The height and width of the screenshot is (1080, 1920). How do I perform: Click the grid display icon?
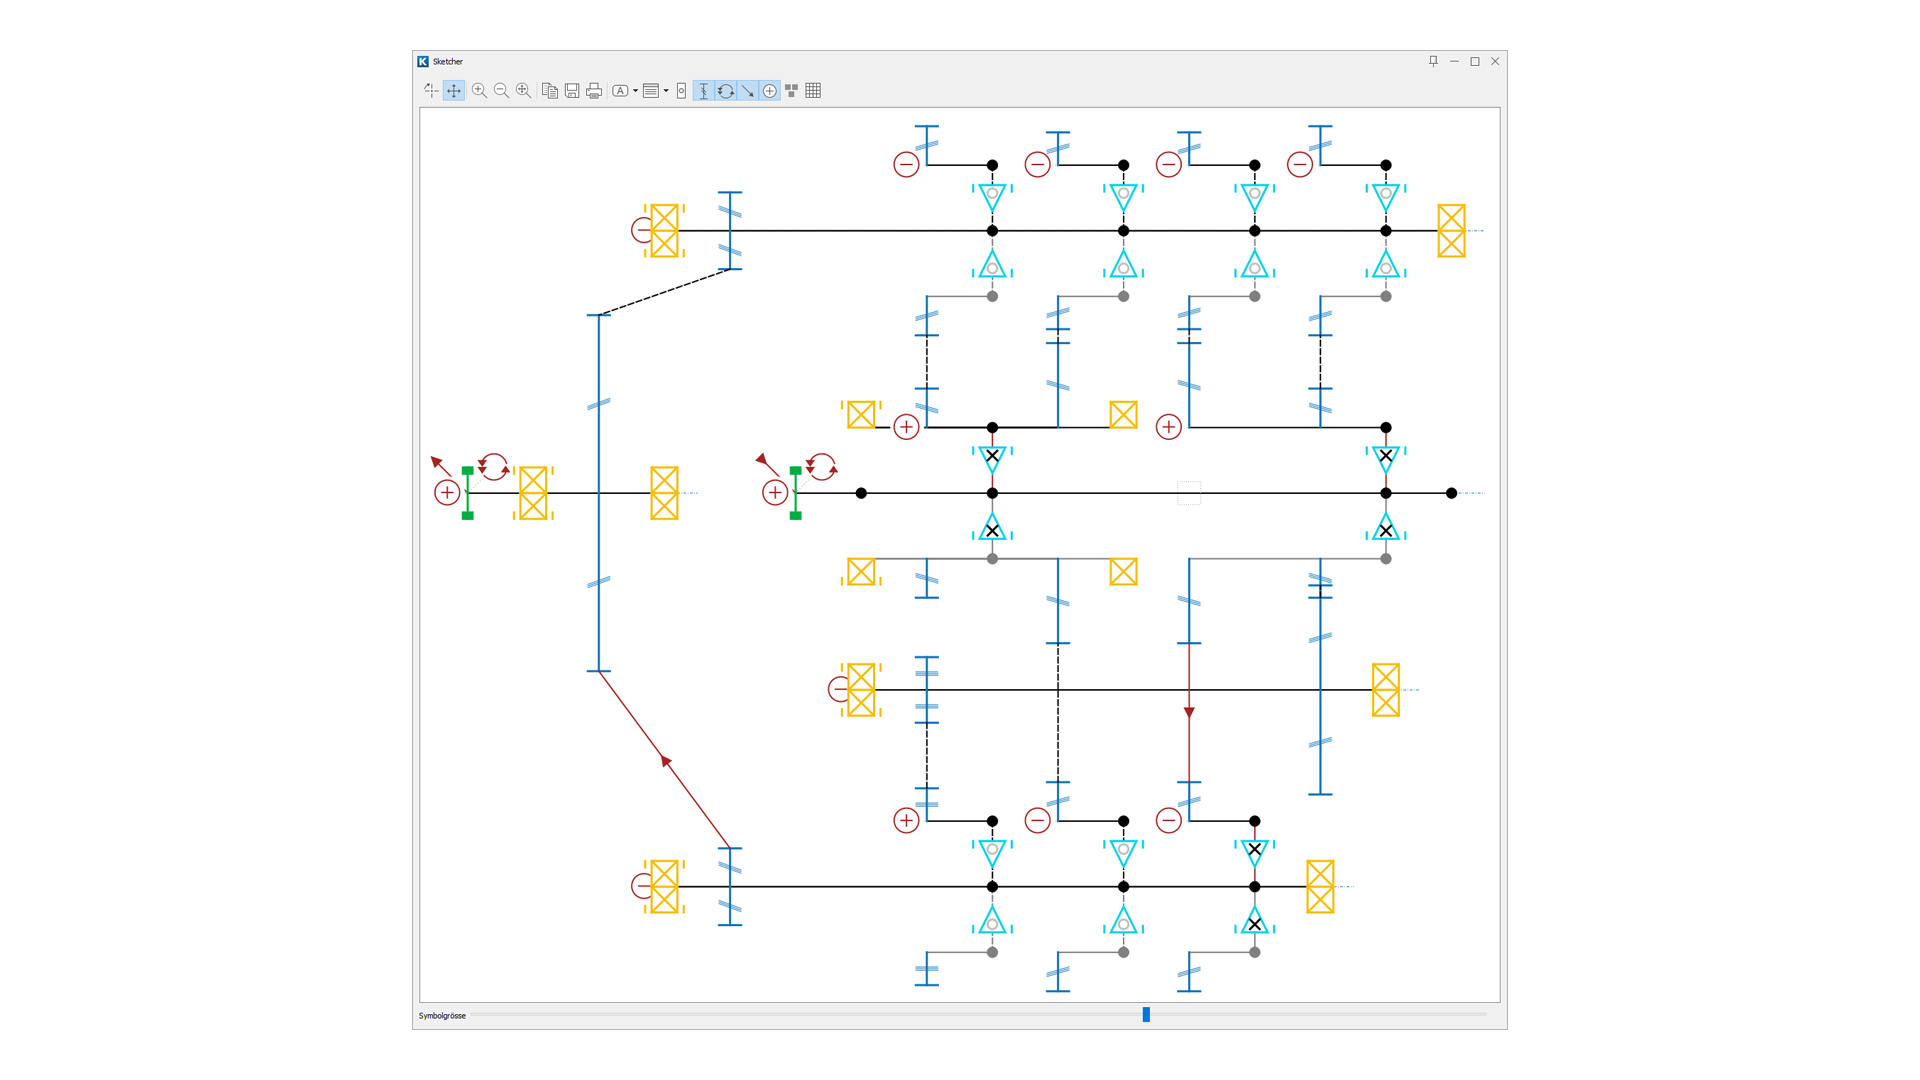pos(813,91)
